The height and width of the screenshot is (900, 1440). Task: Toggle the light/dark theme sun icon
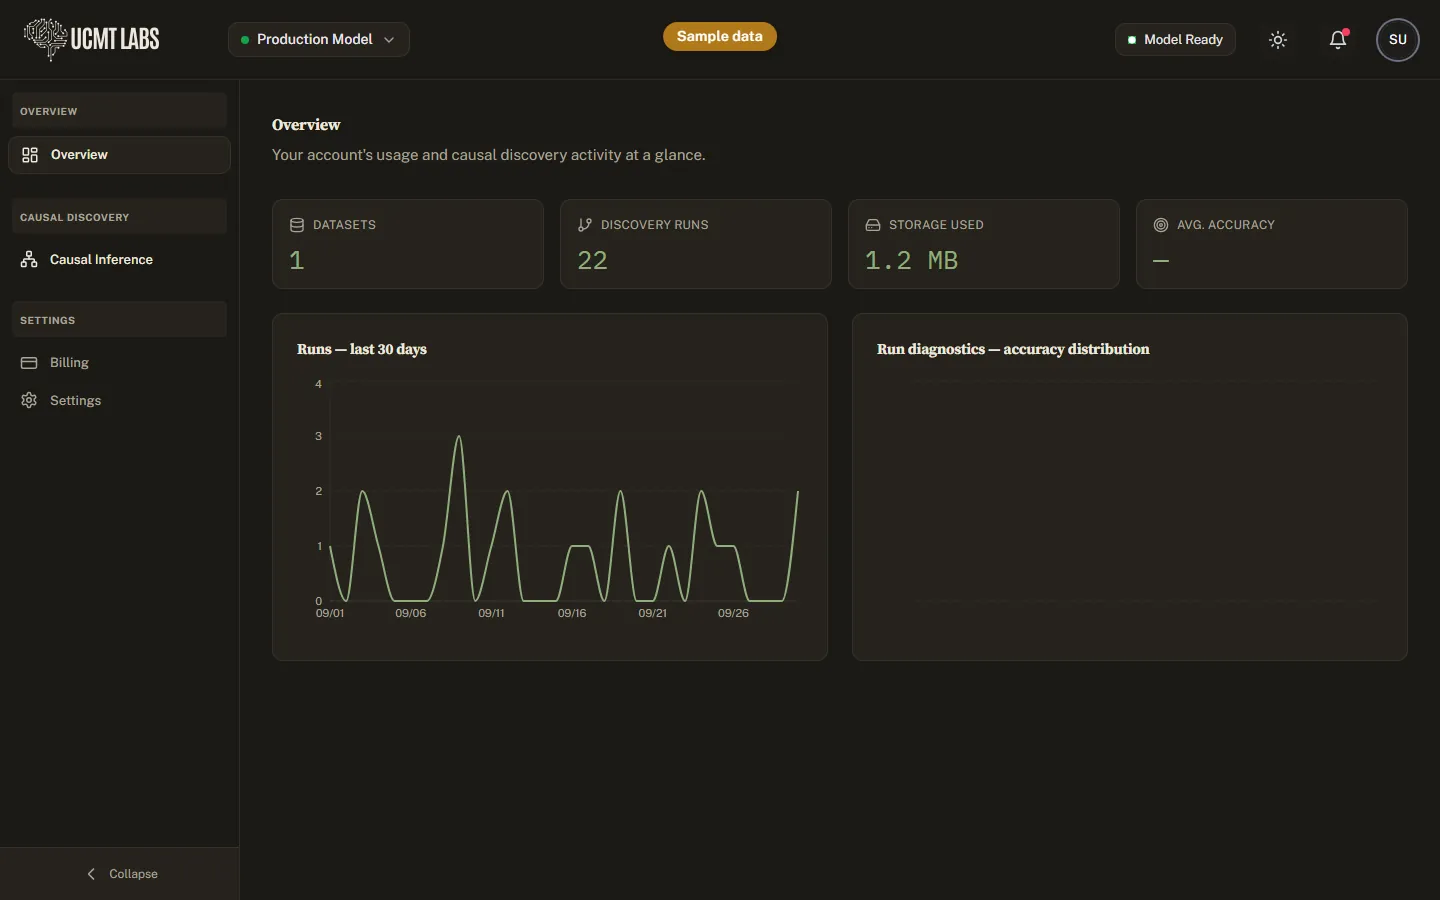point(1278,40)
